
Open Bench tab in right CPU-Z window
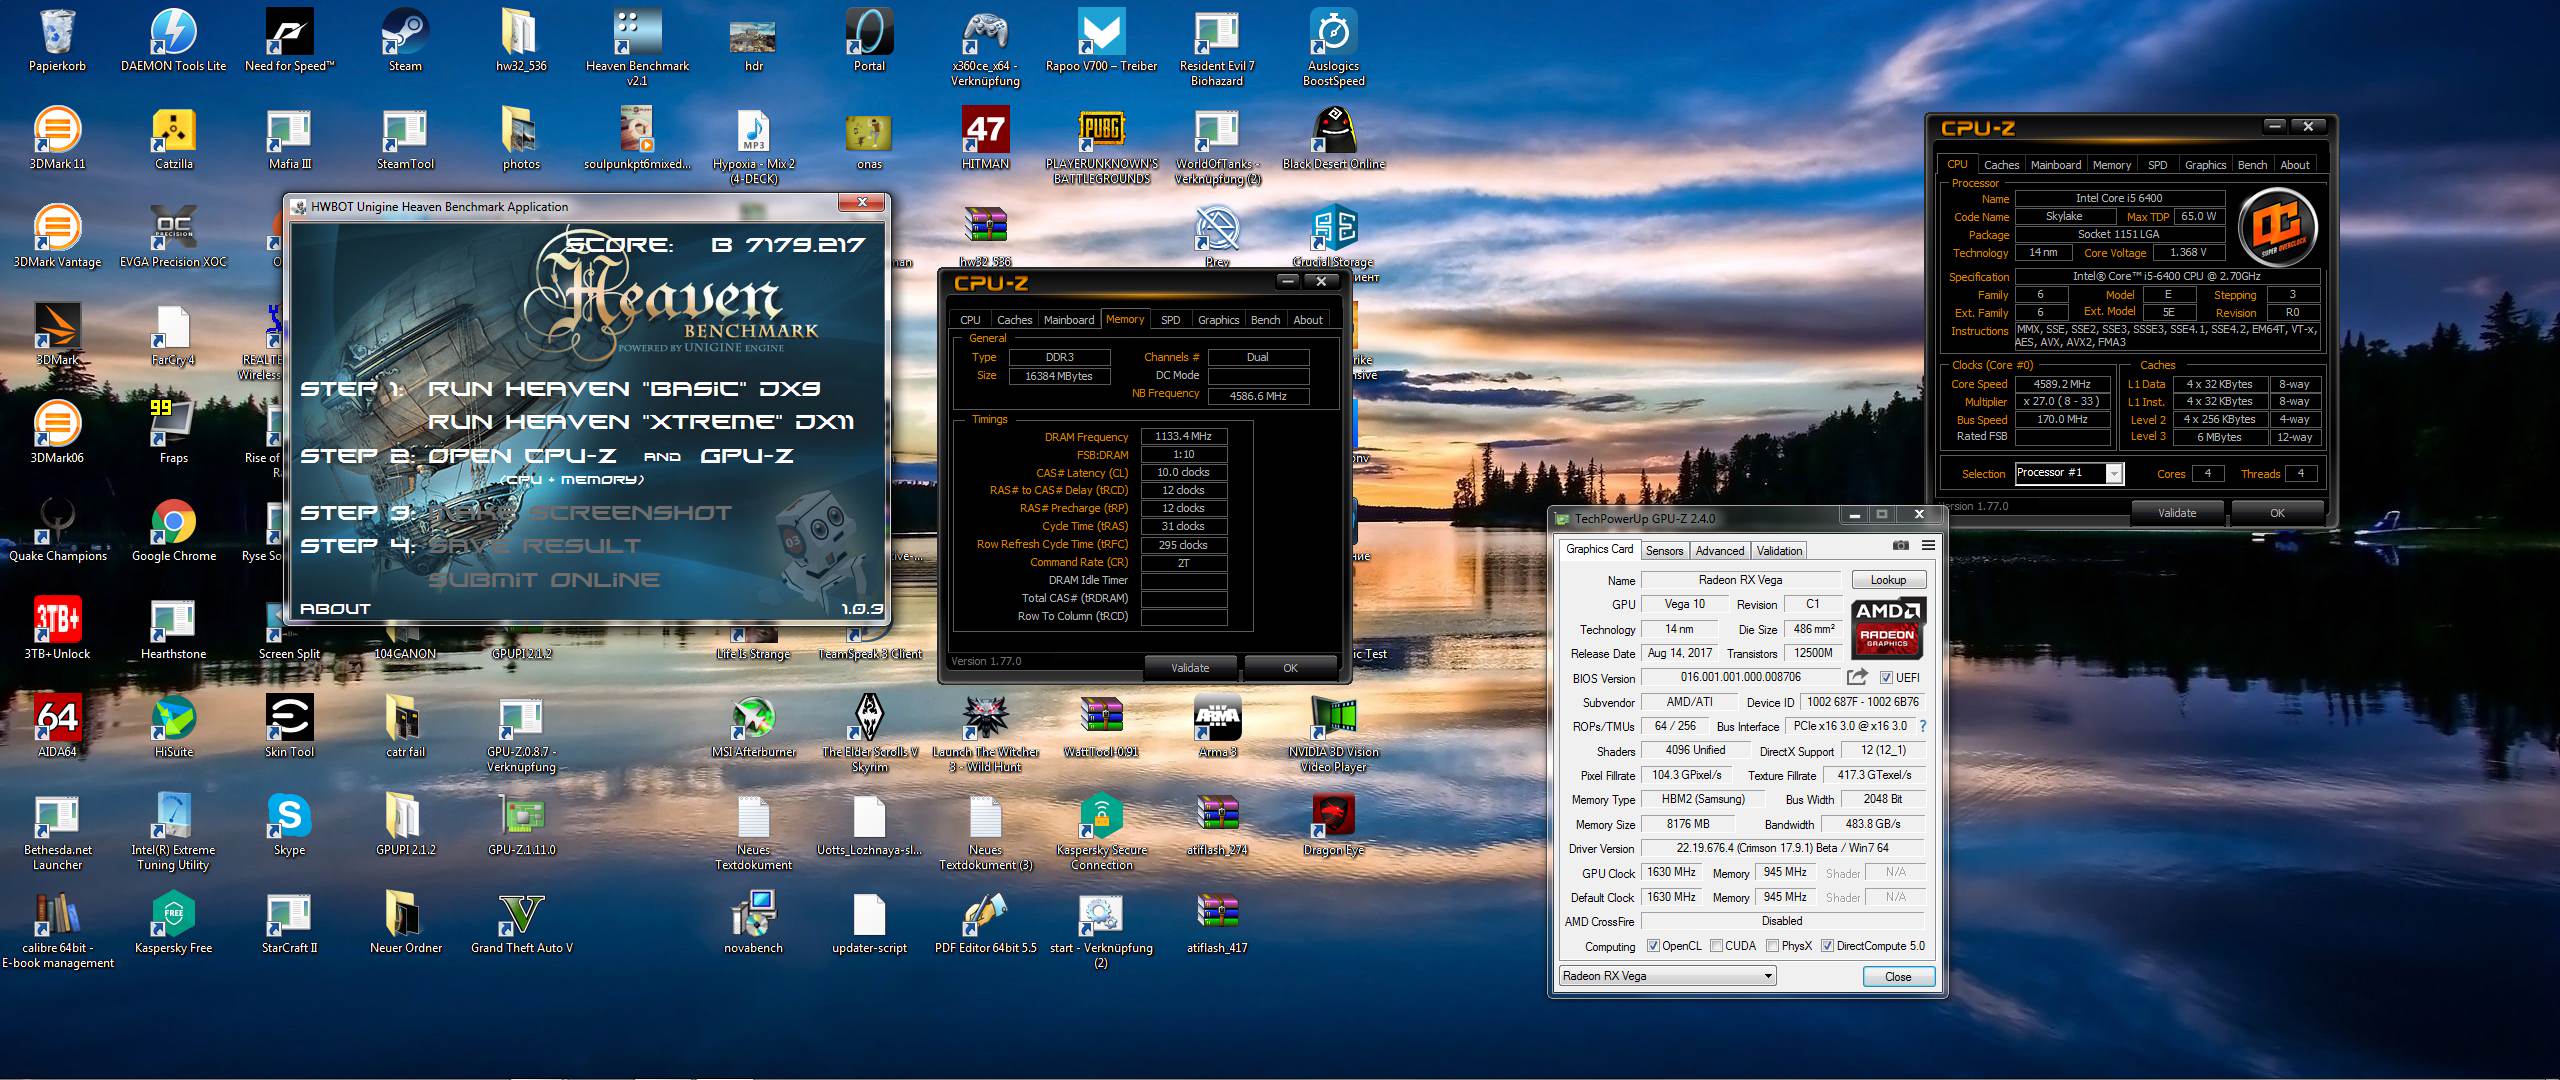coord(2252,165)
